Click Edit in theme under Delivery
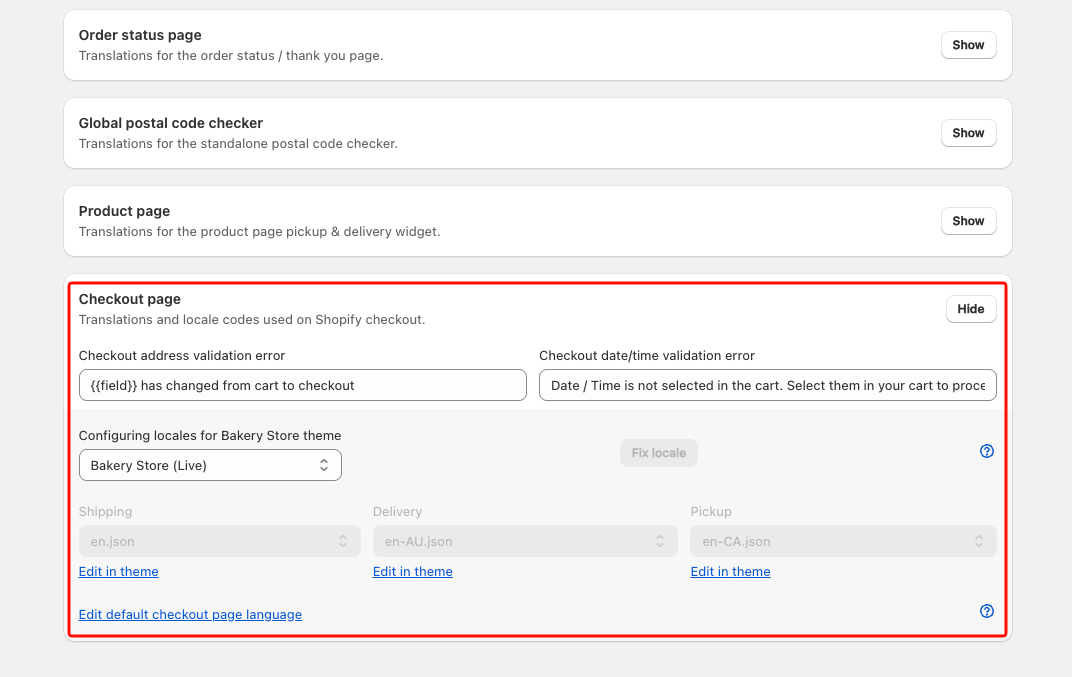1072x677 pixels. click(x=412, y=572)
